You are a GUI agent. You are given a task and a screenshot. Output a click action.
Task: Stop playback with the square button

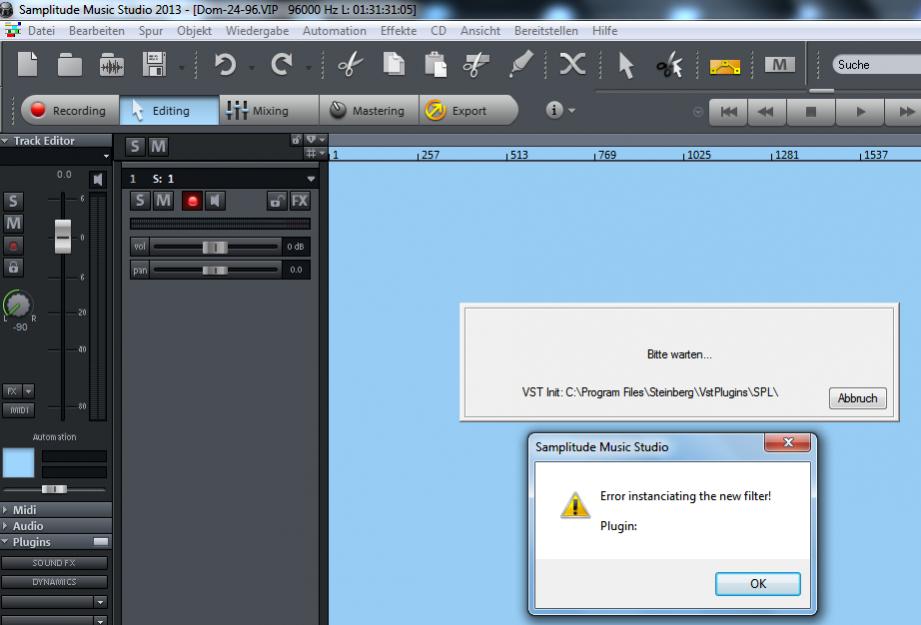click(811, 112)
